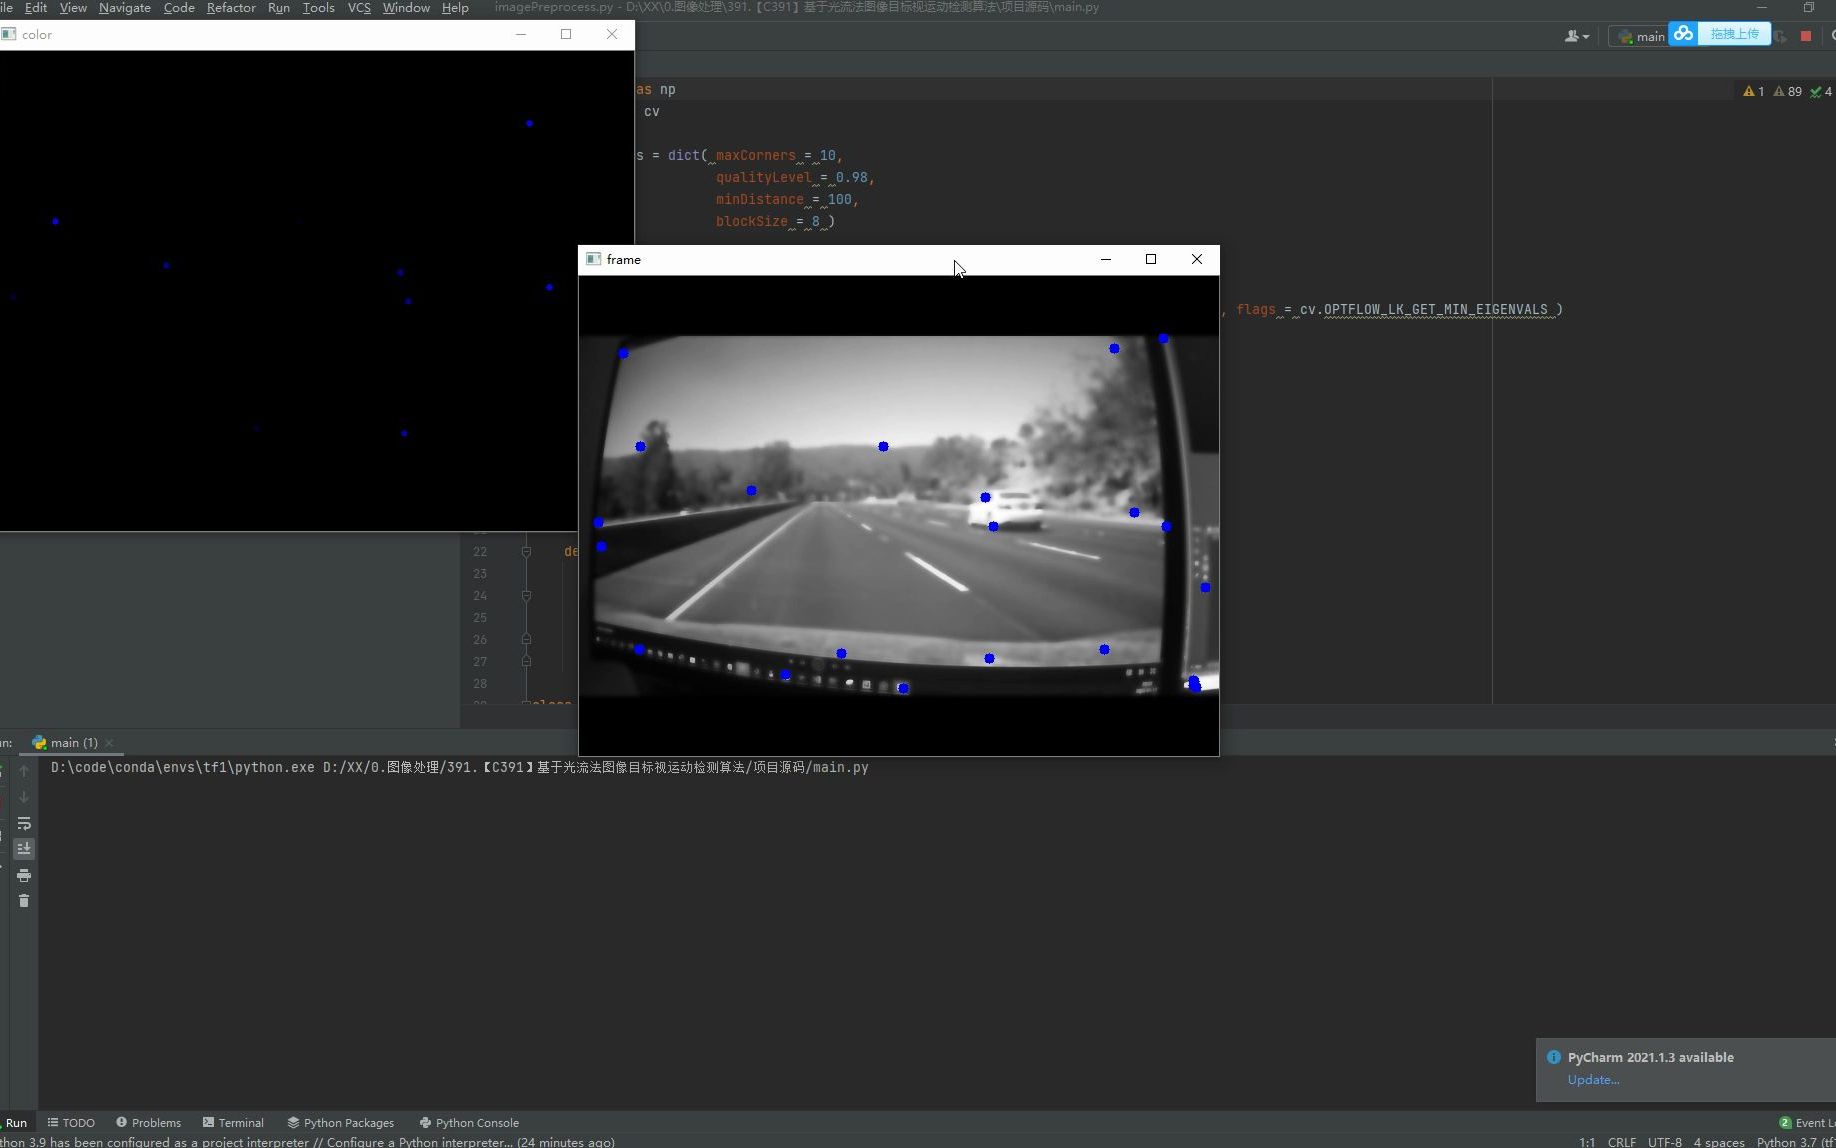Click the print console output icon
The image size is (1836, 1148).
point(24,875)
